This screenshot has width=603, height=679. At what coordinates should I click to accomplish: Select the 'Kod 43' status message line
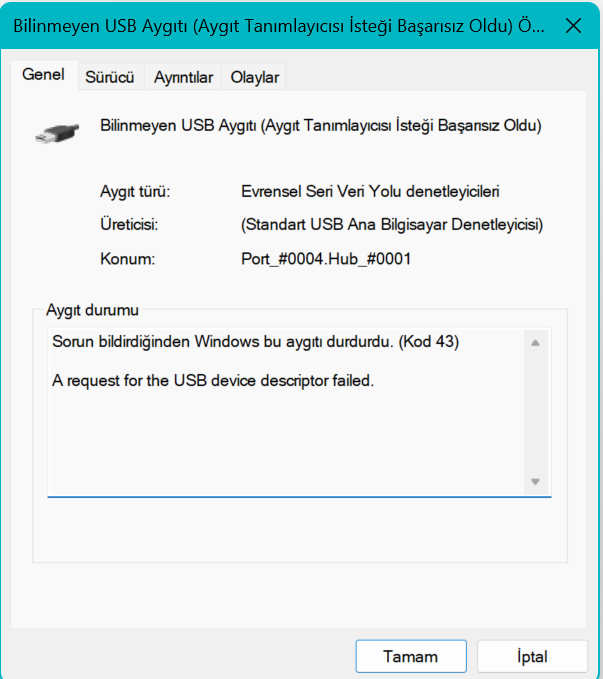click(256, 342)
